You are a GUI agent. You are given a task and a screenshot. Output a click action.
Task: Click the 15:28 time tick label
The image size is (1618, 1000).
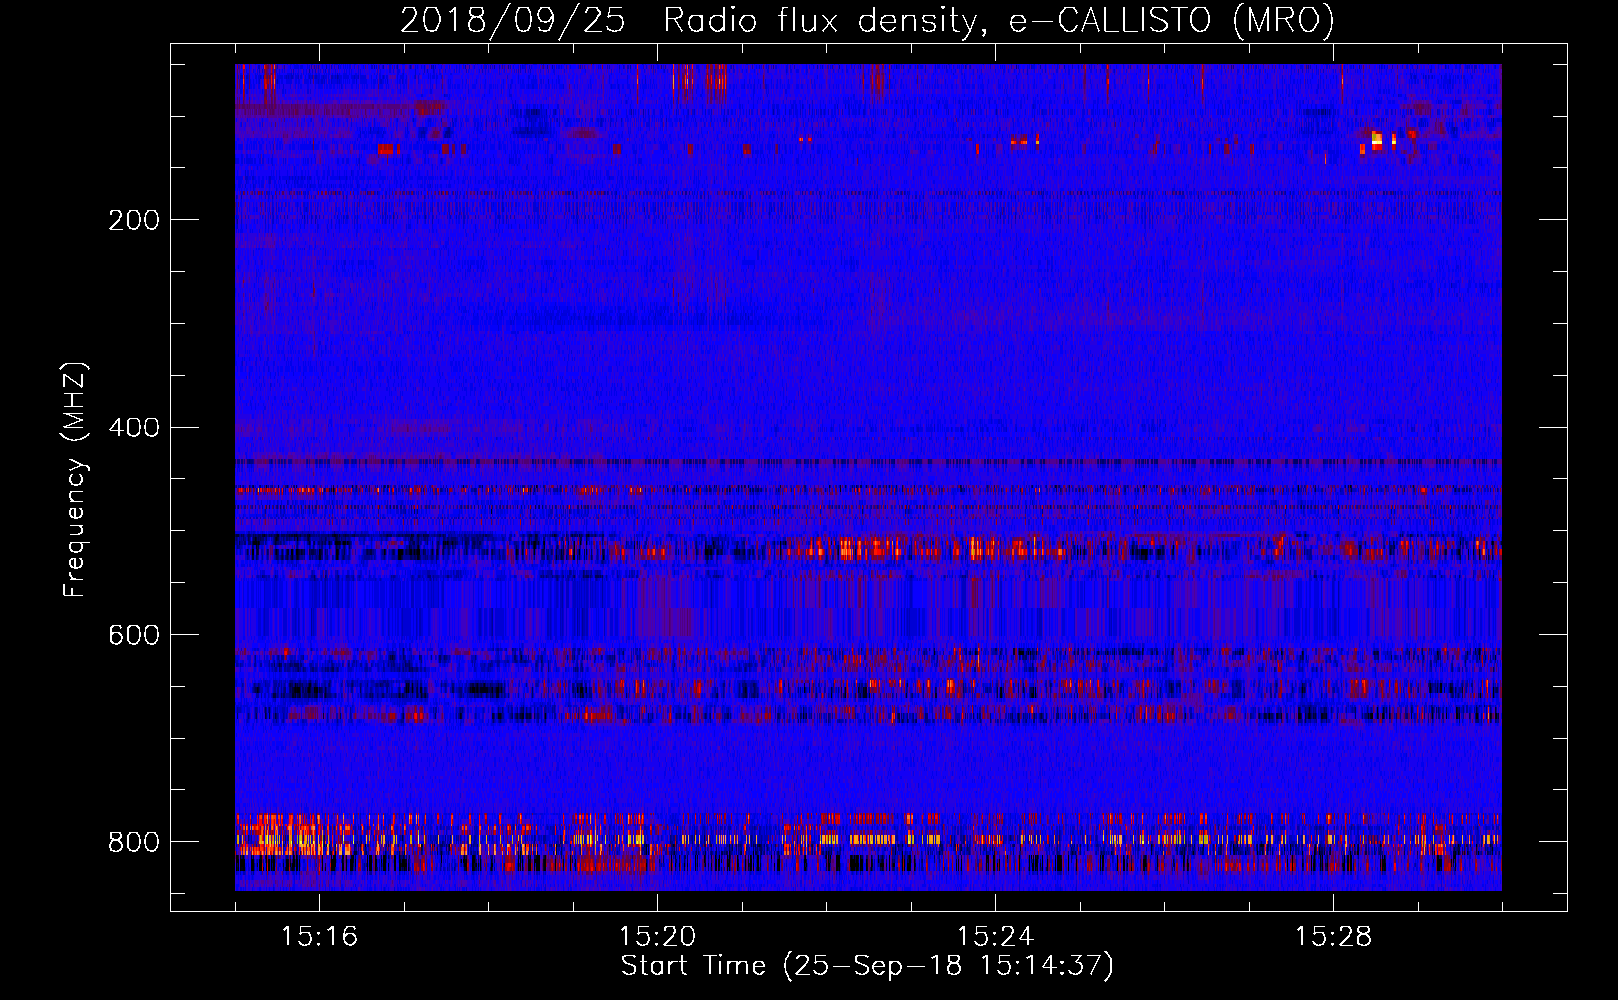click(1333, 937)
